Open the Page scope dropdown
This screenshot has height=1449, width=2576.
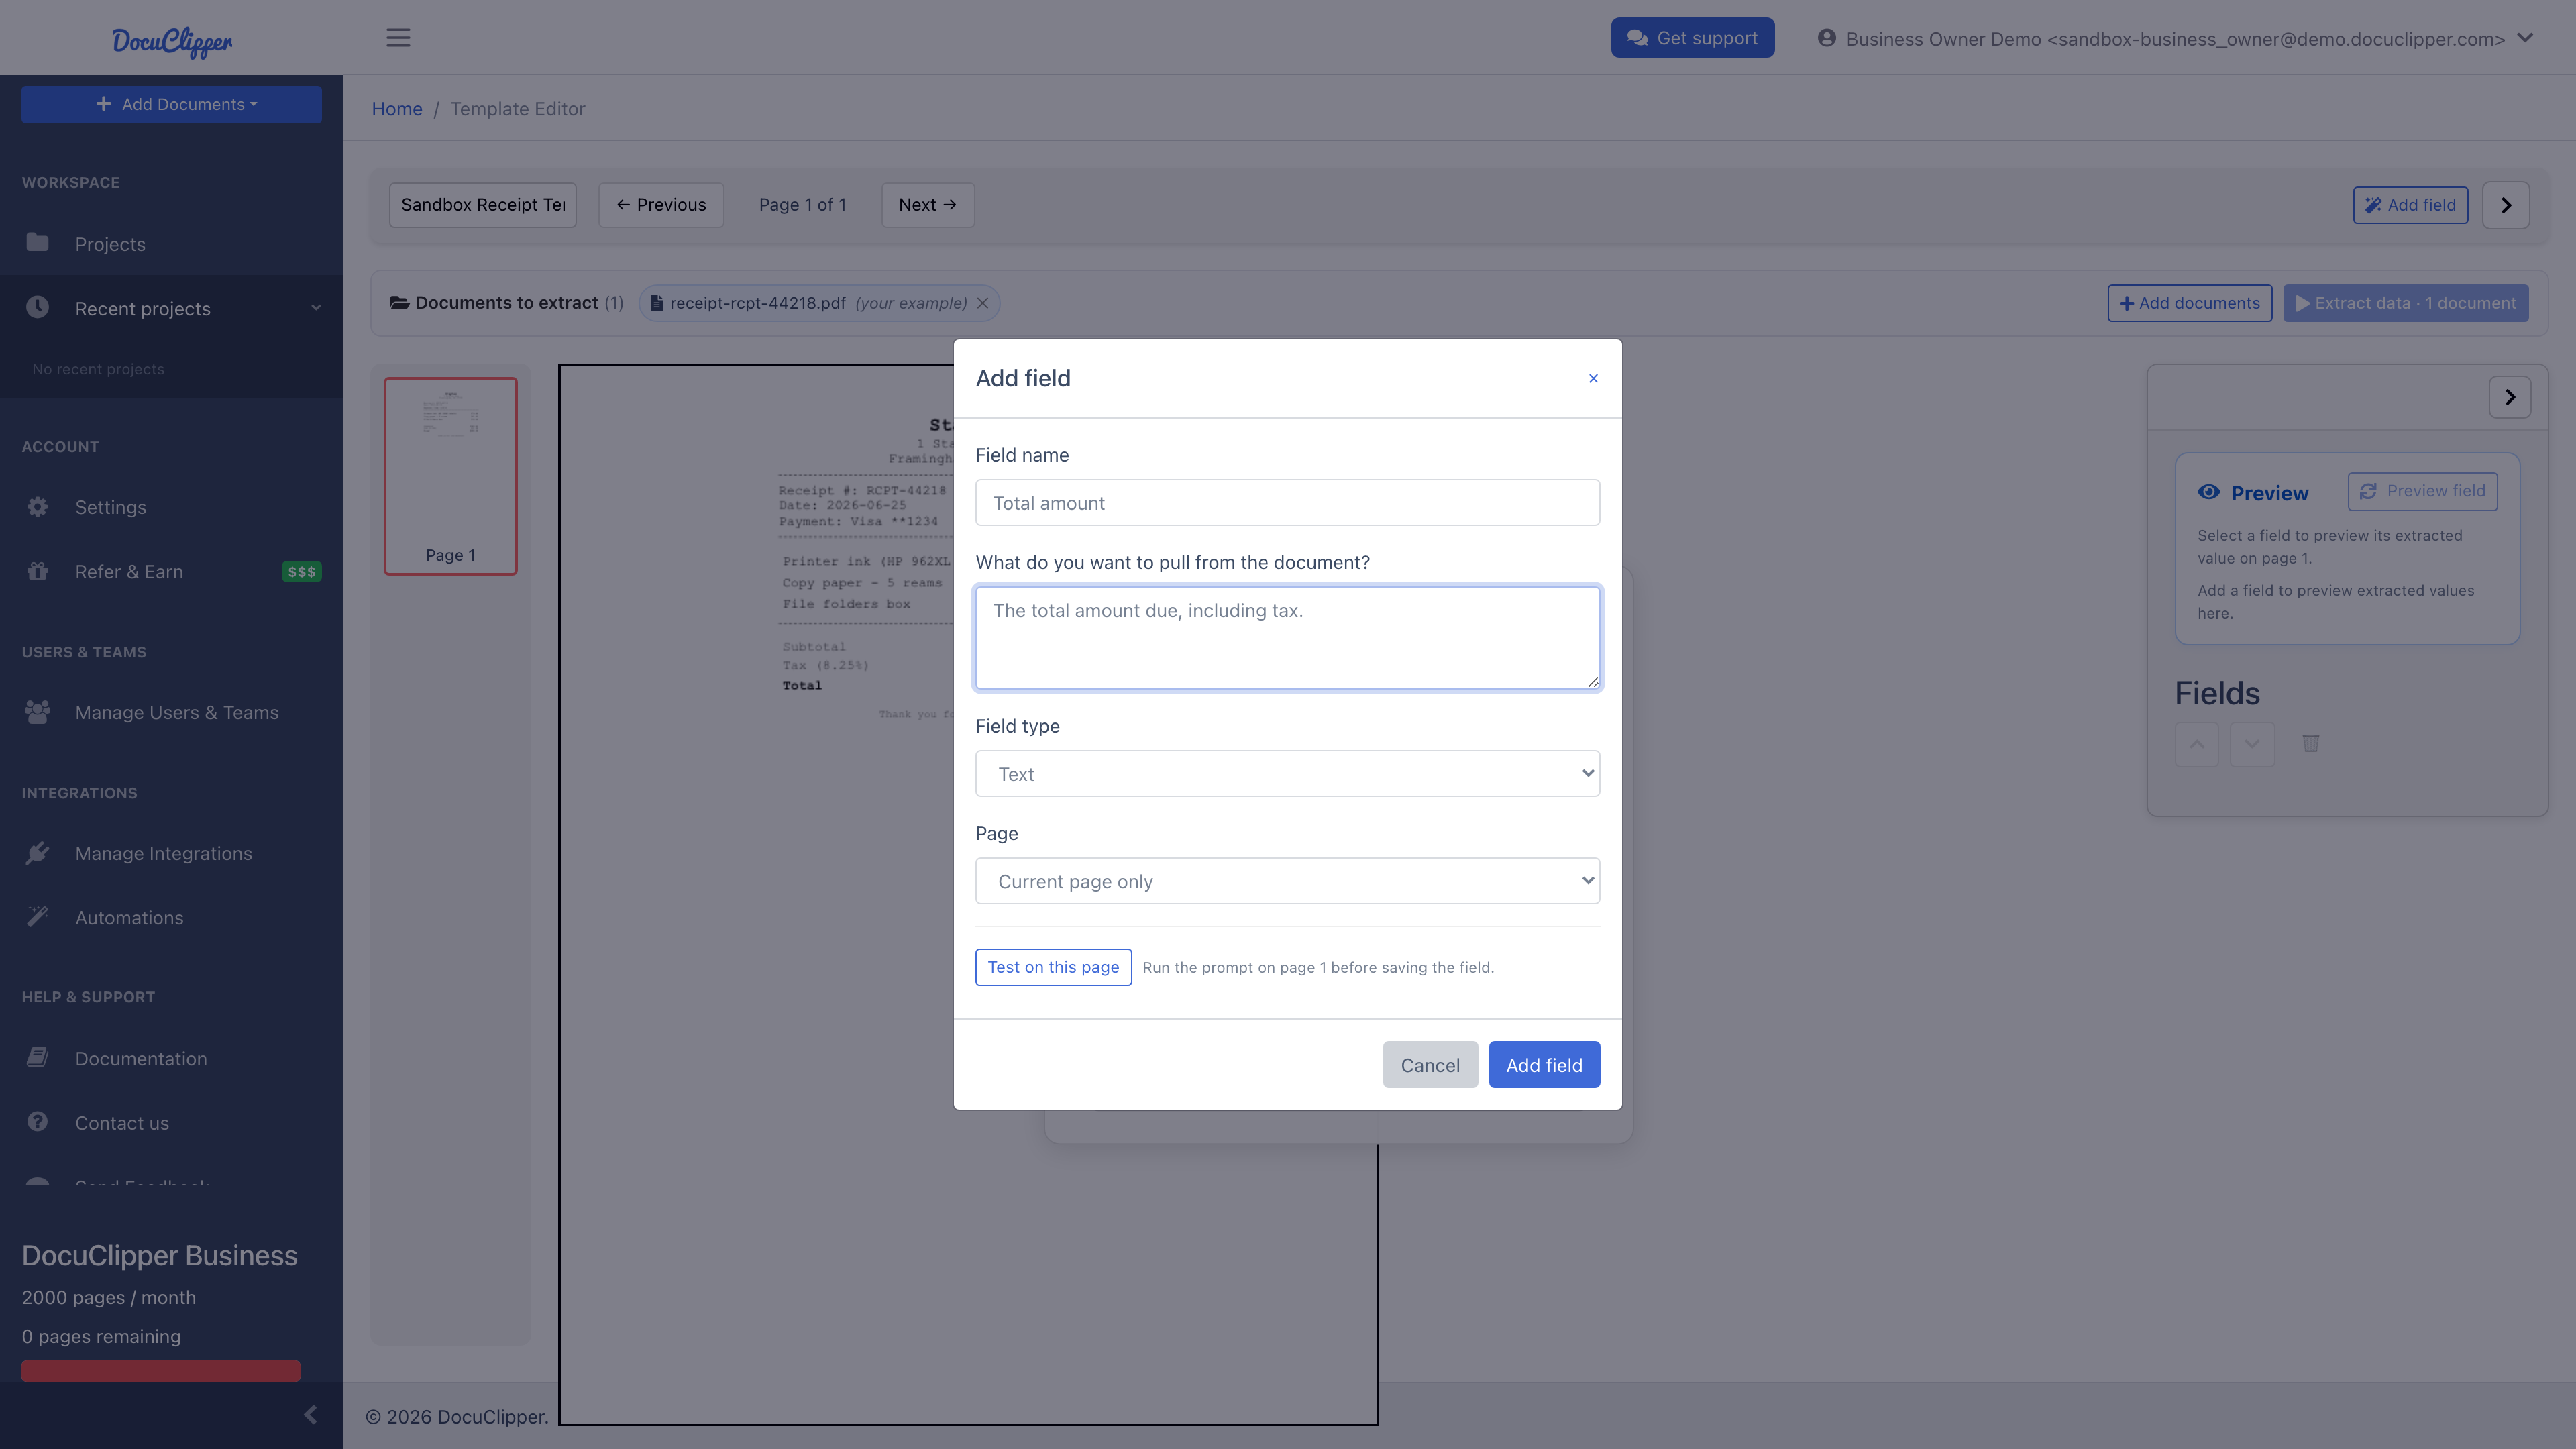[1287, 881]
